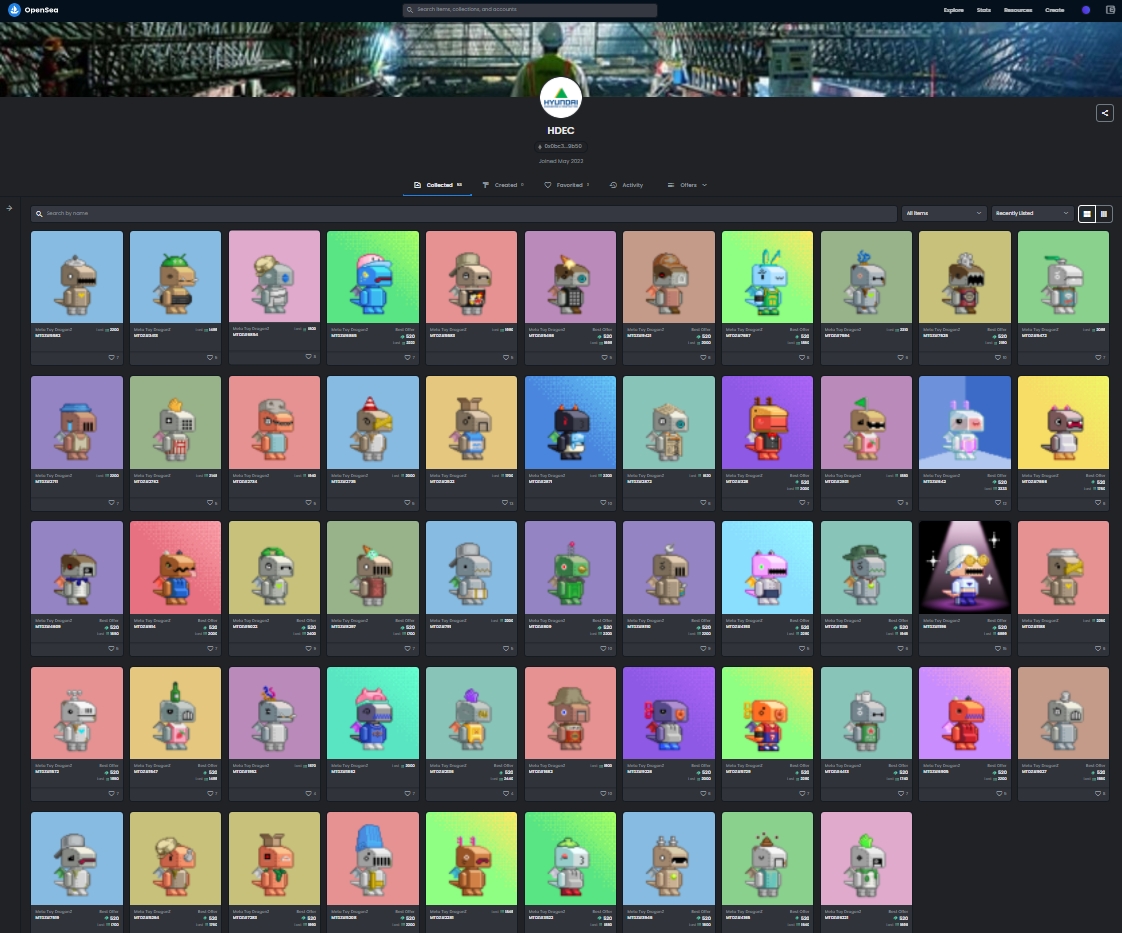Viewport: 1122px width, 933px height.
Task: Open the purple account avatar menu
Action: [x=1086, y=10]
